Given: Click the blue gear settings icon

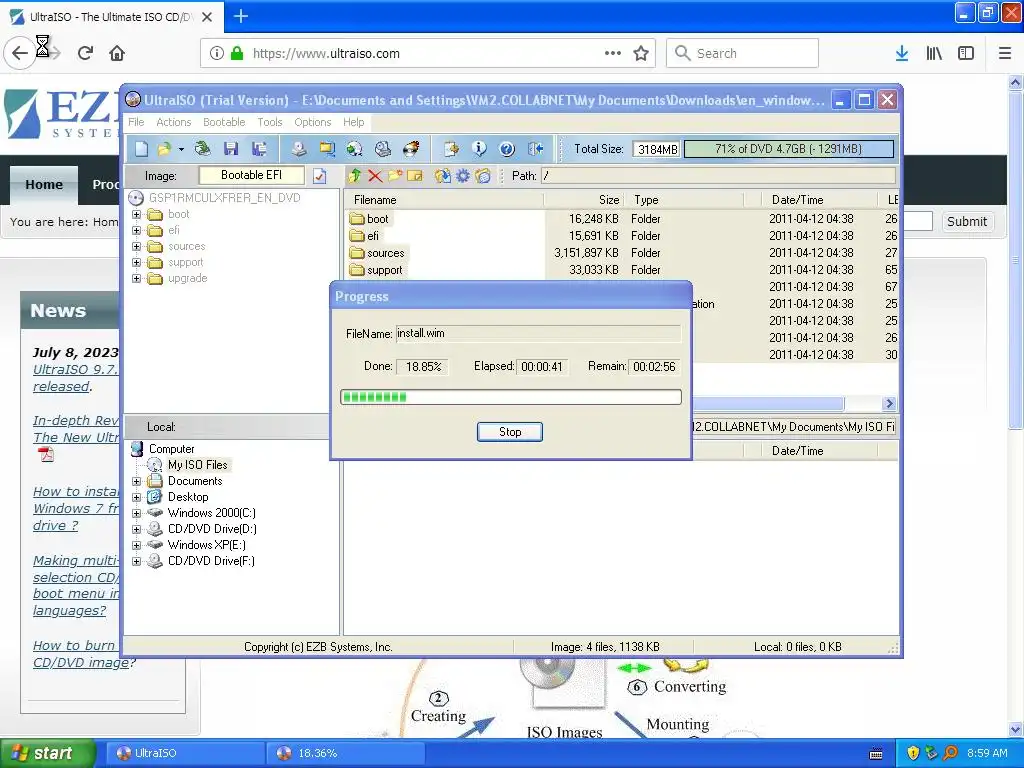Looking at the screenshot, I should tap(462, 175).
